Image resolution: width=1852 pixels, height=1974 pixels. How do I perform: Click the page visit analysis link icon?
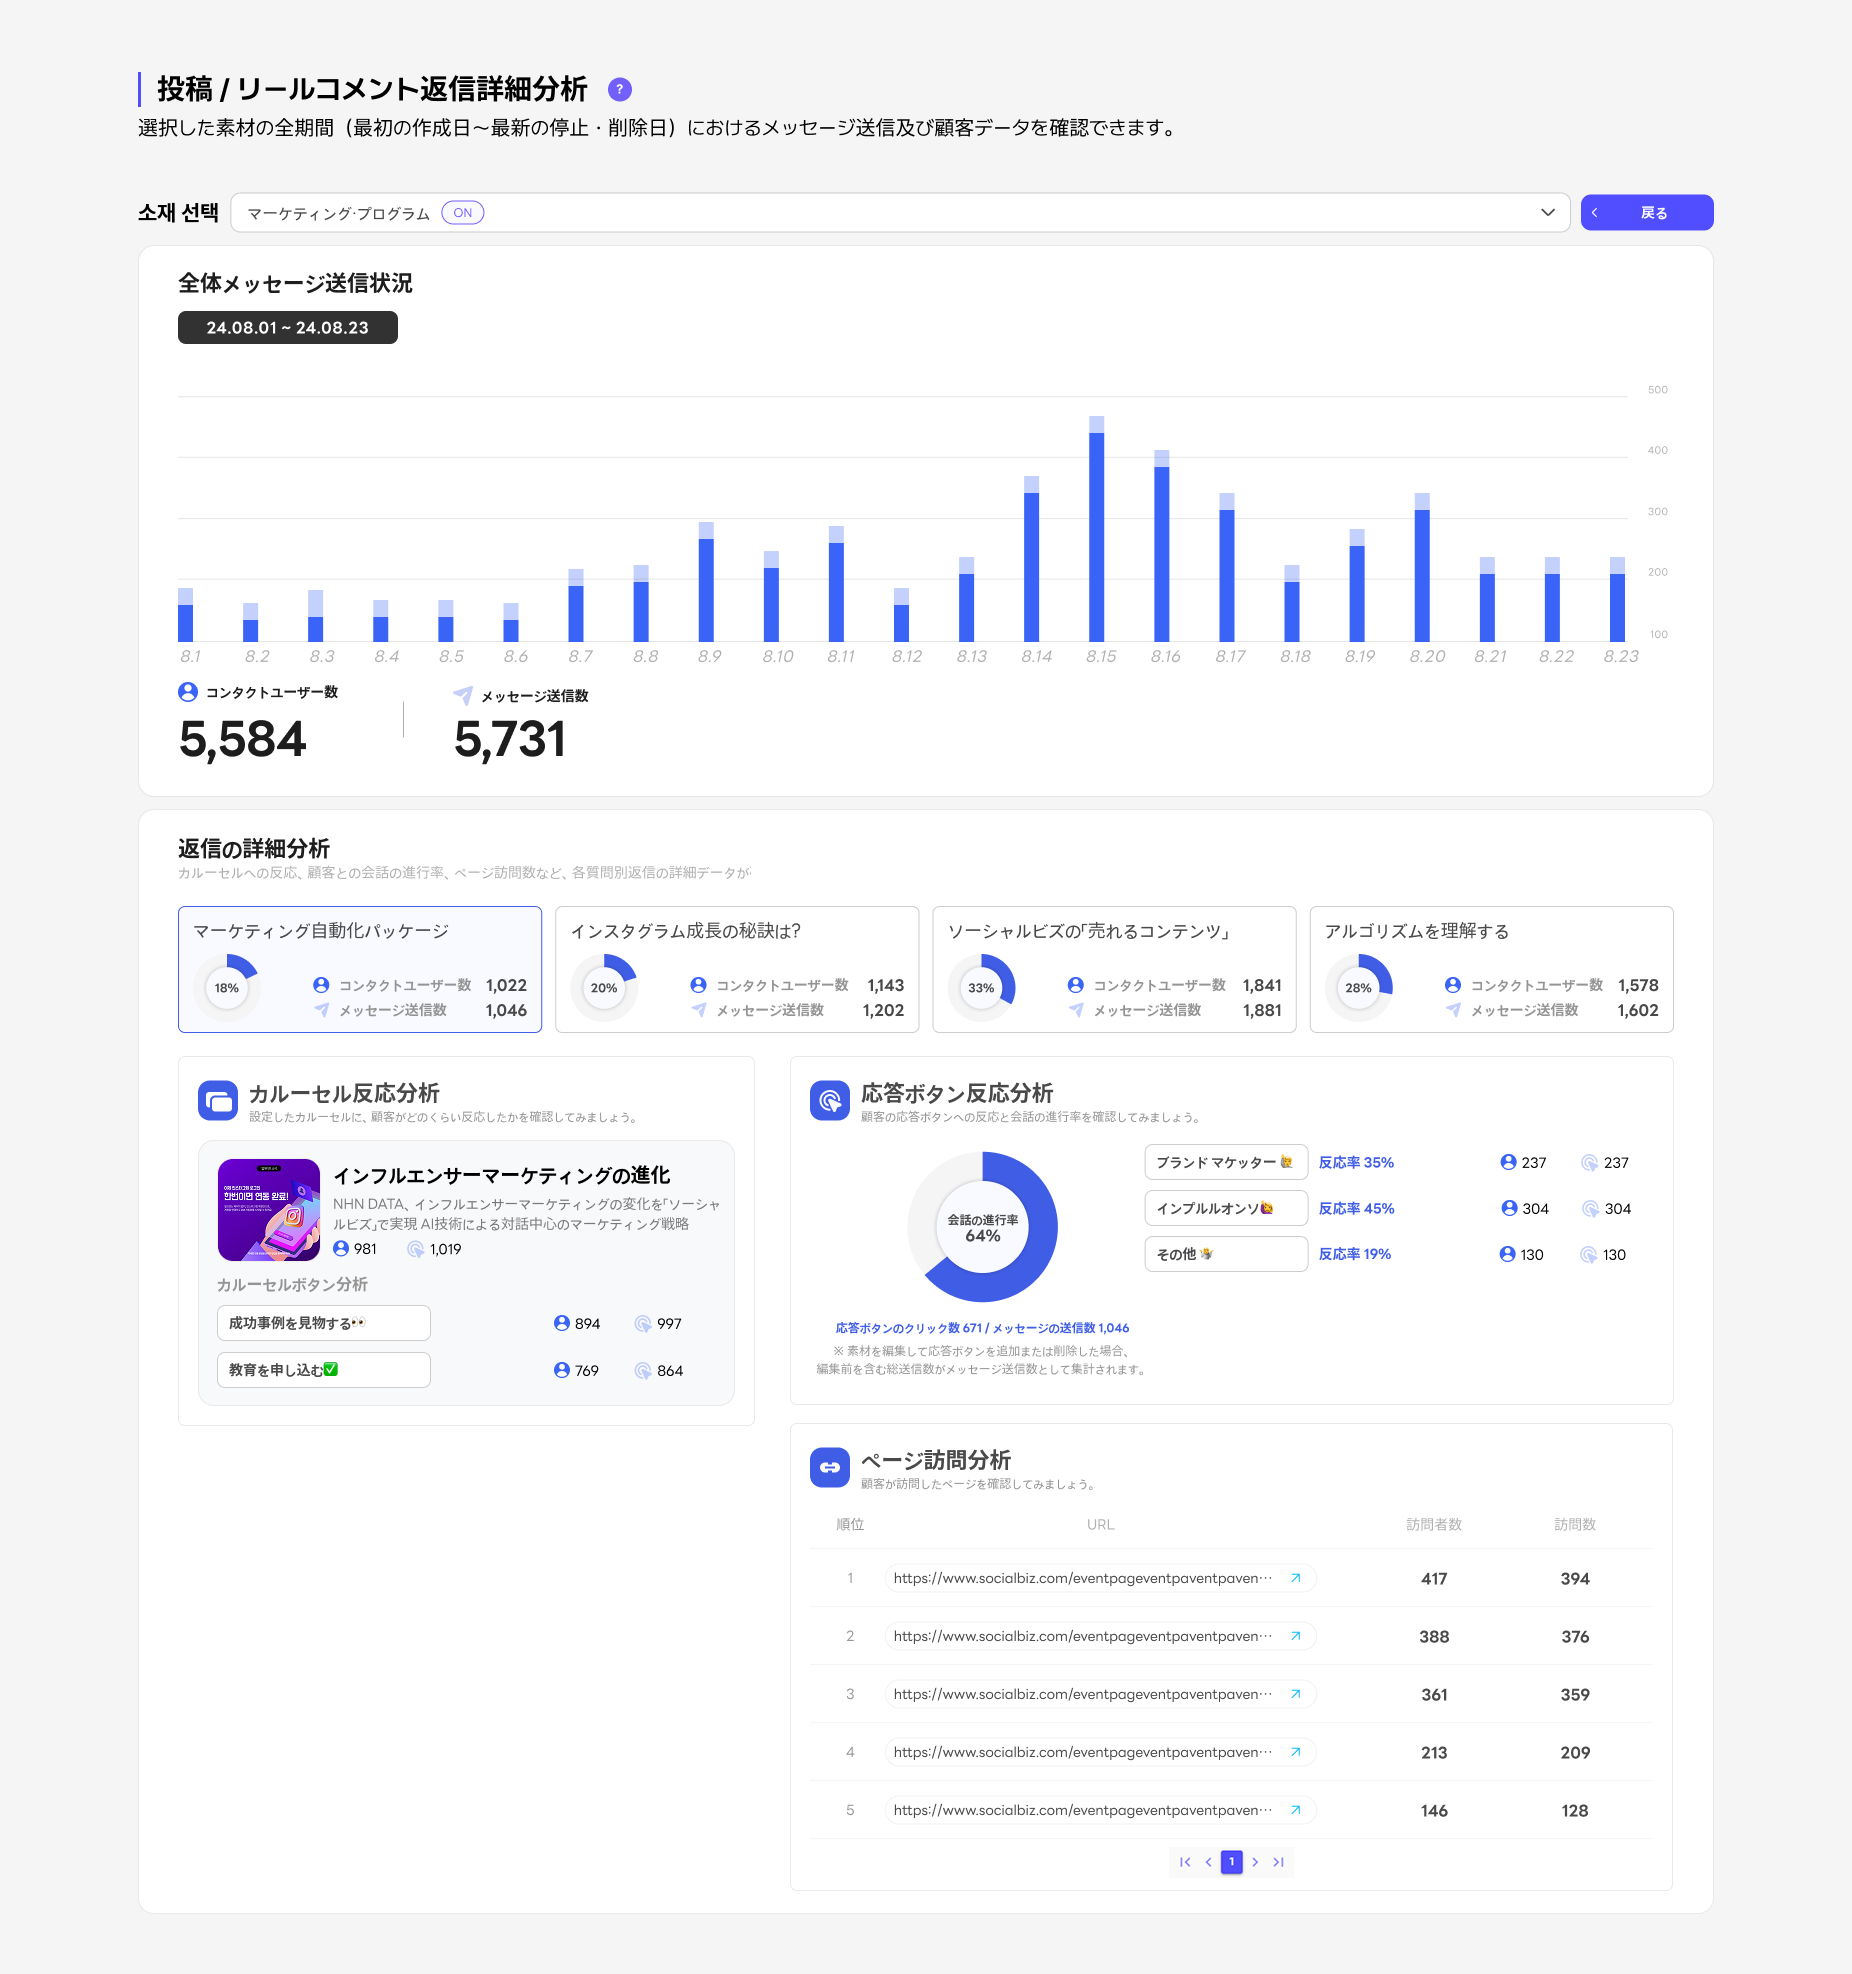[x=829, y=1468]
